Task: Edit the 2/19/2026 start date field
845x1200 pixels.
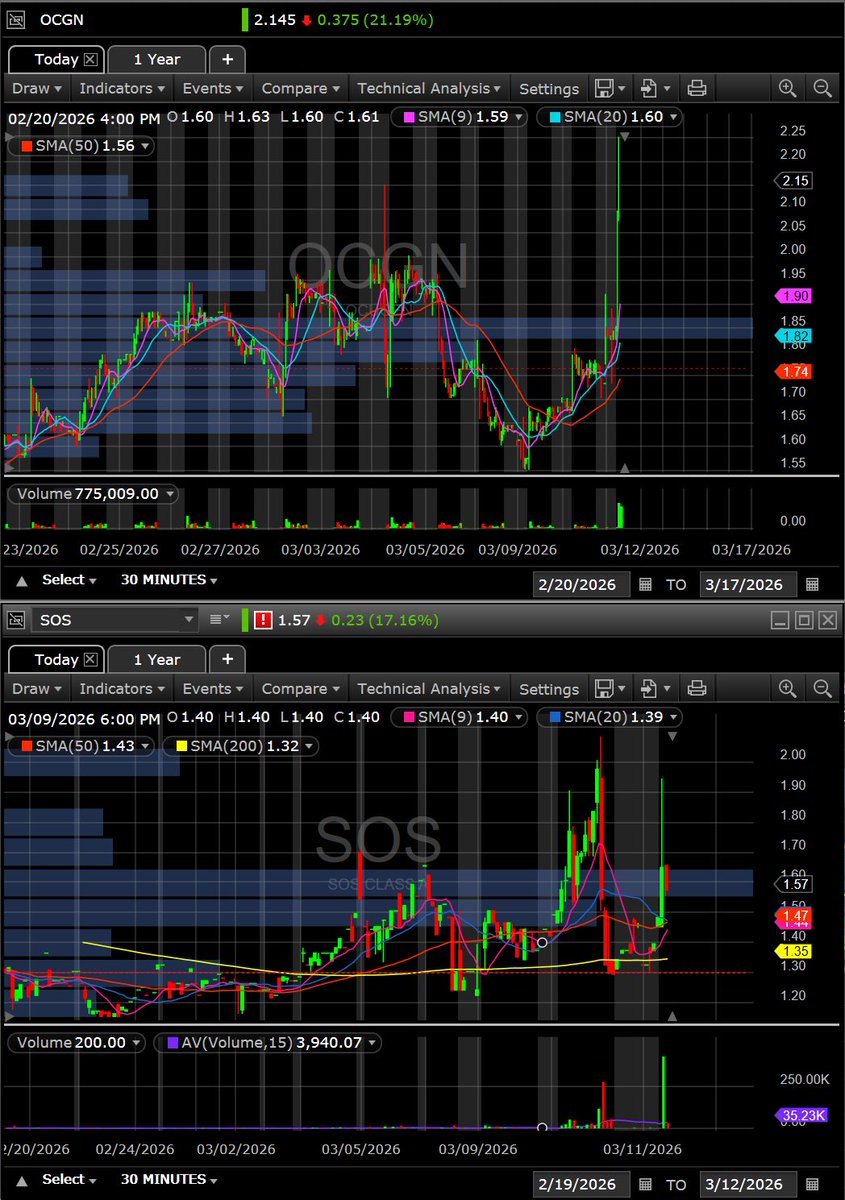Action: [x=582, y=1184]
